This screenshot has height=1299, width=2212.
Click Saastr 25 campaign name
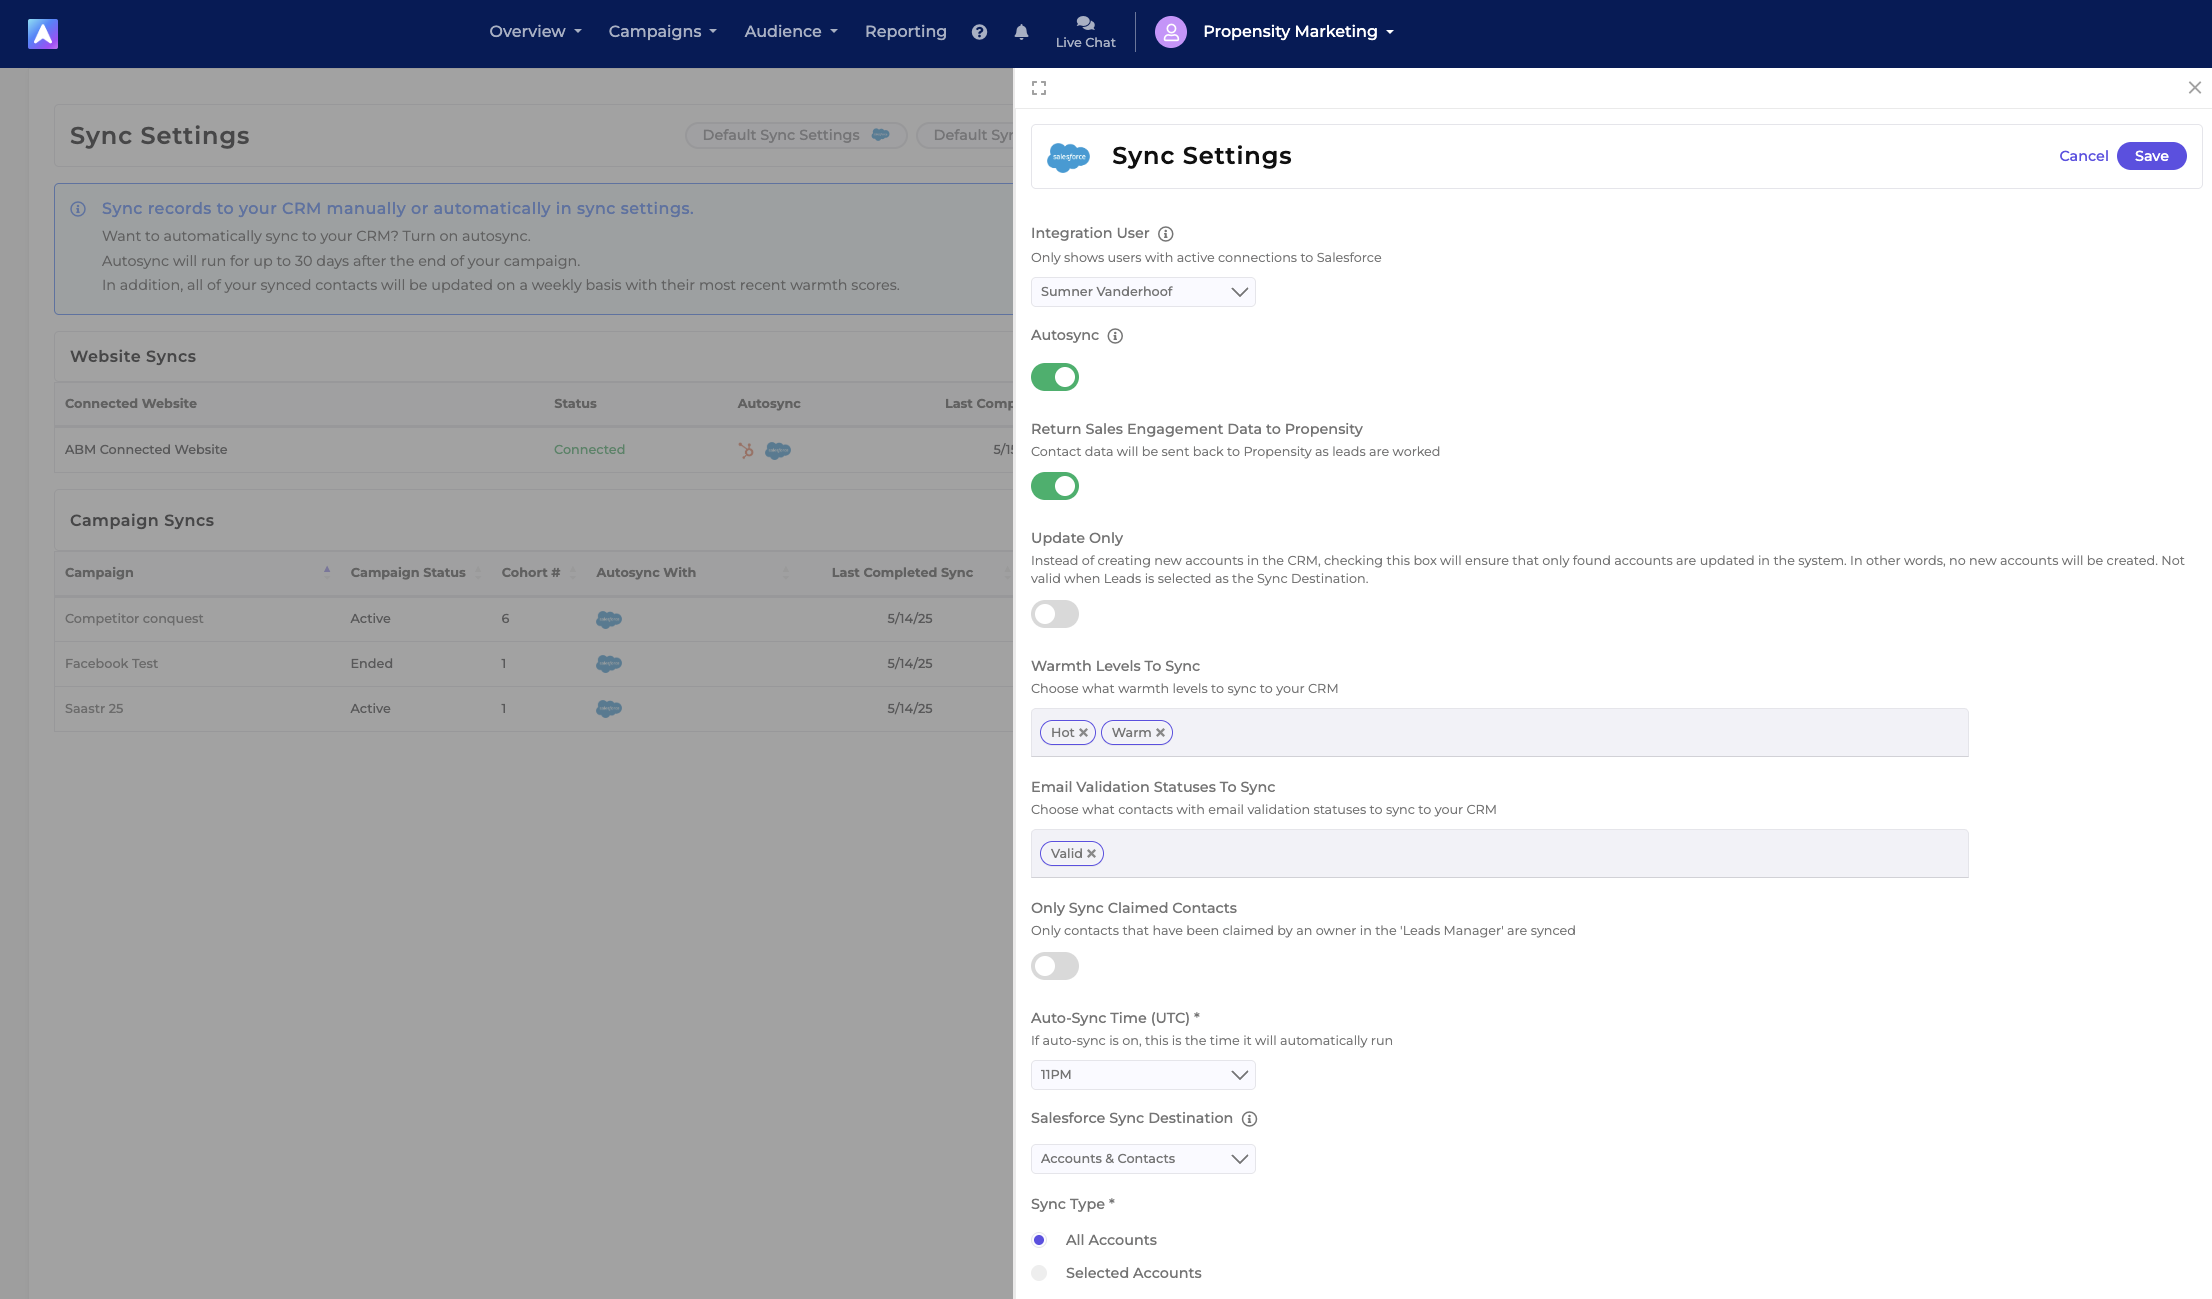coord(94,709)
